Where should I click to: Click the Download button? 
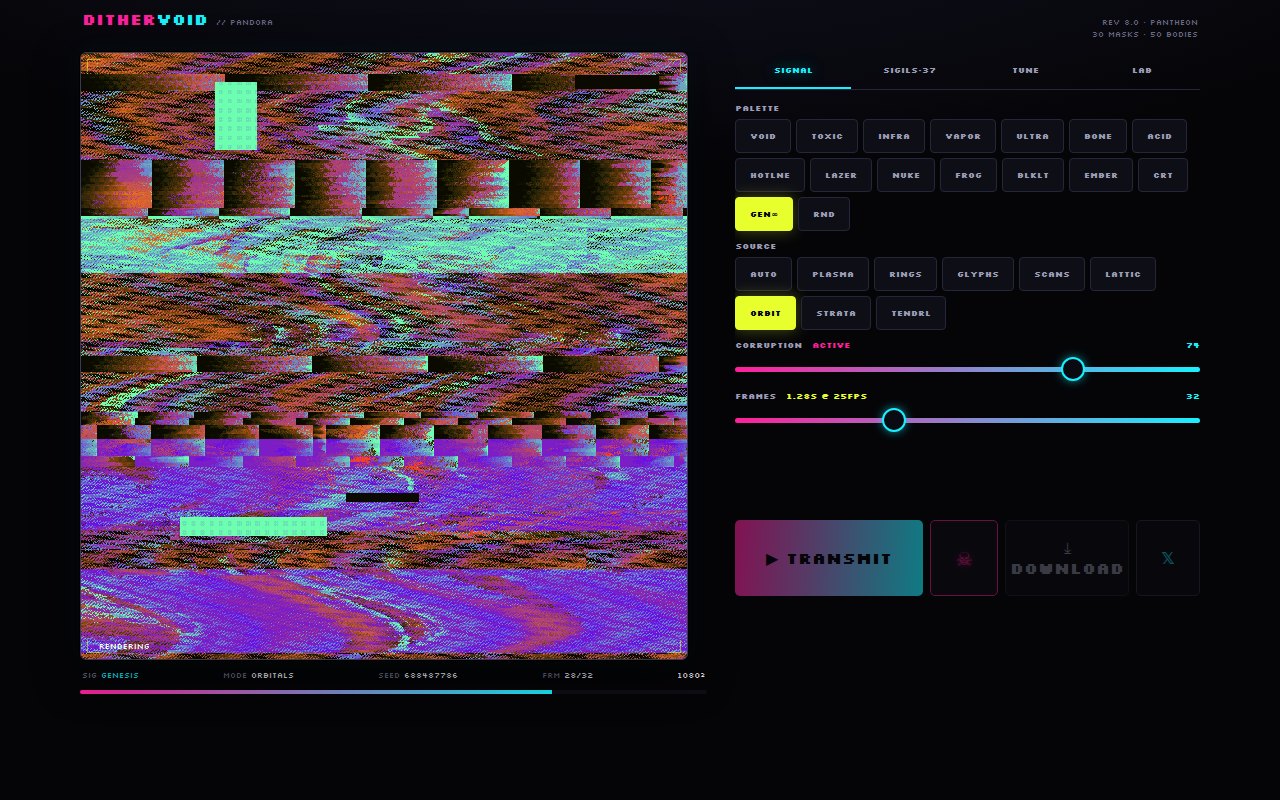pos(1067,558)
